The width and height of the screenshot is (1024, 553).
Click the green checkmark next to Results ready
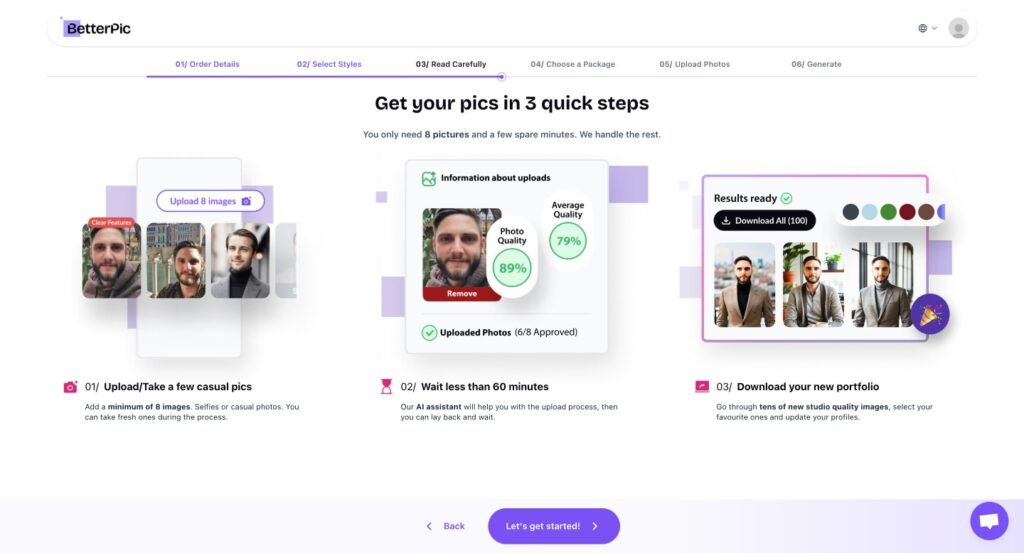786,198
